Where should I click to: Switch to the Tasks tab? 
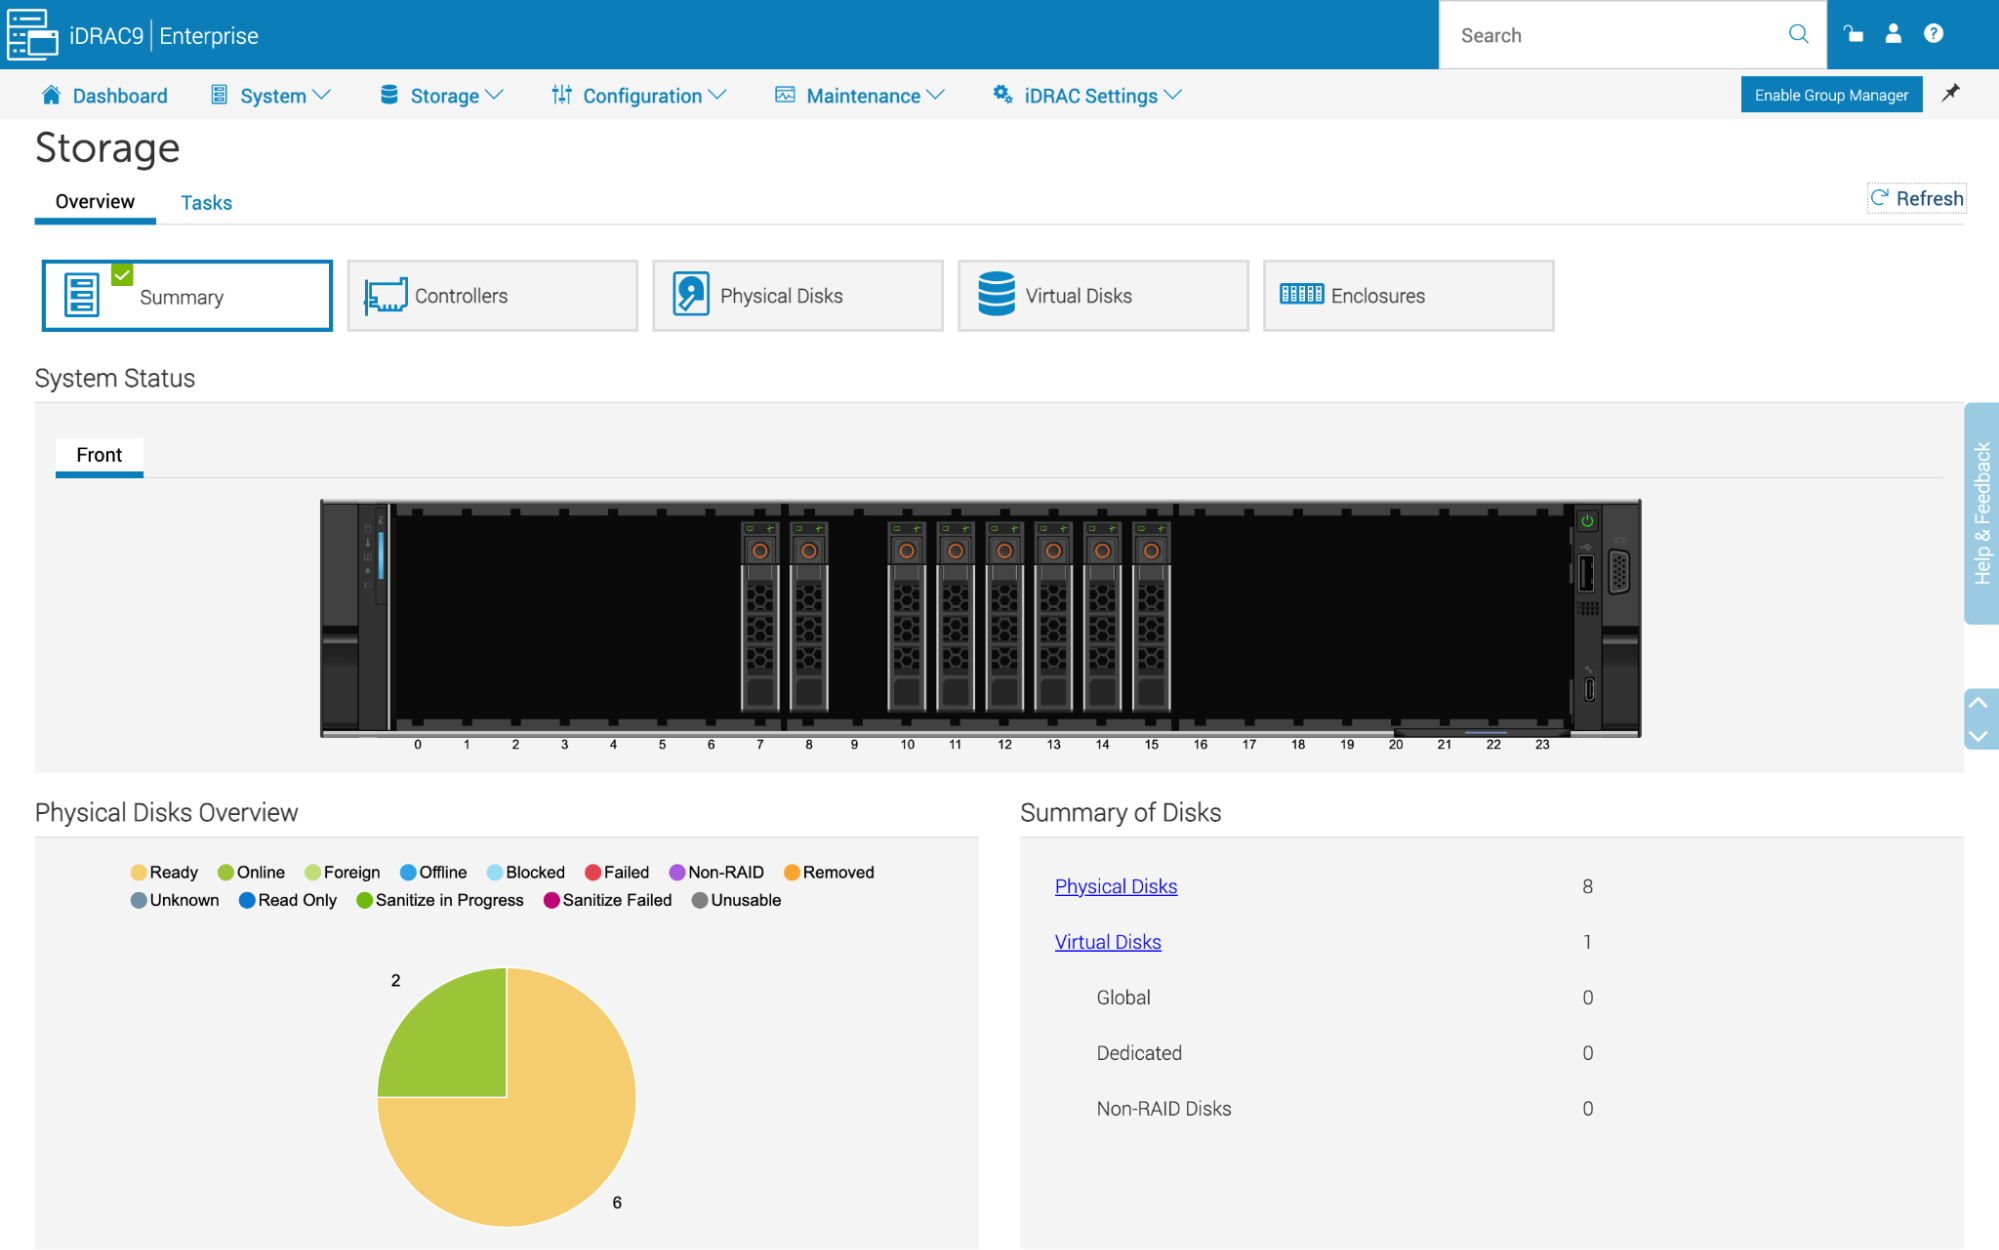[206, 202]
